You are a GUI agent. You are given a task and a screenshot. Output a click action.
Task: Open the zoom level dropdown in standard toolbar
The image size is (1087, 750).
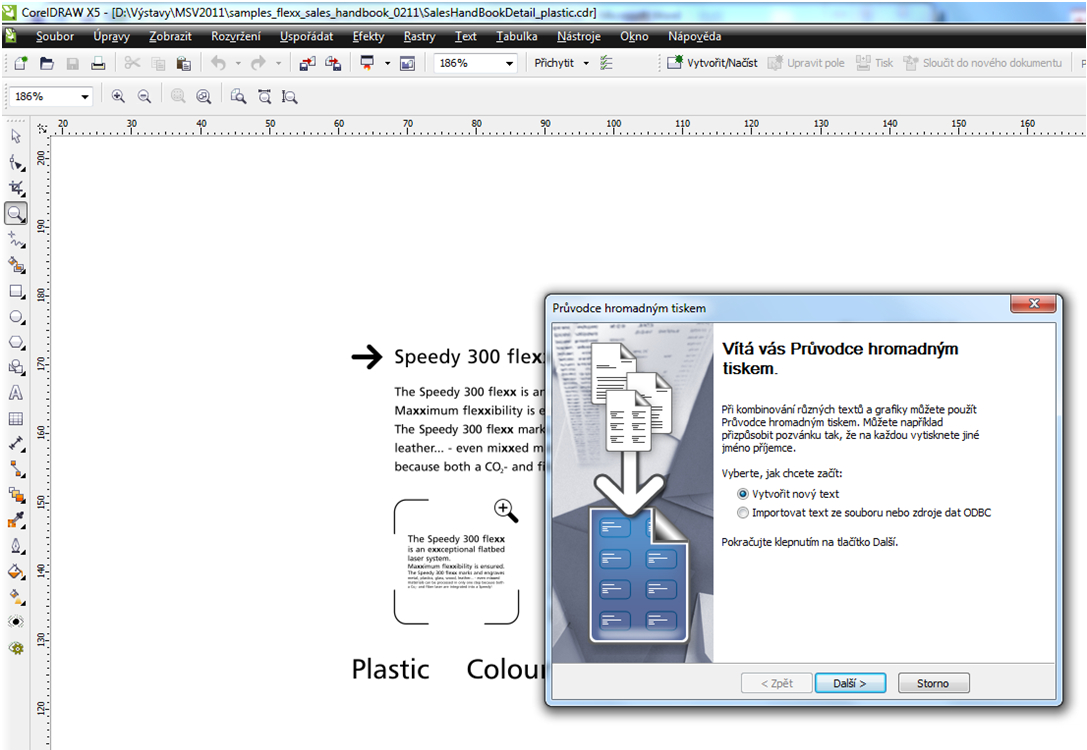point(510,63)
